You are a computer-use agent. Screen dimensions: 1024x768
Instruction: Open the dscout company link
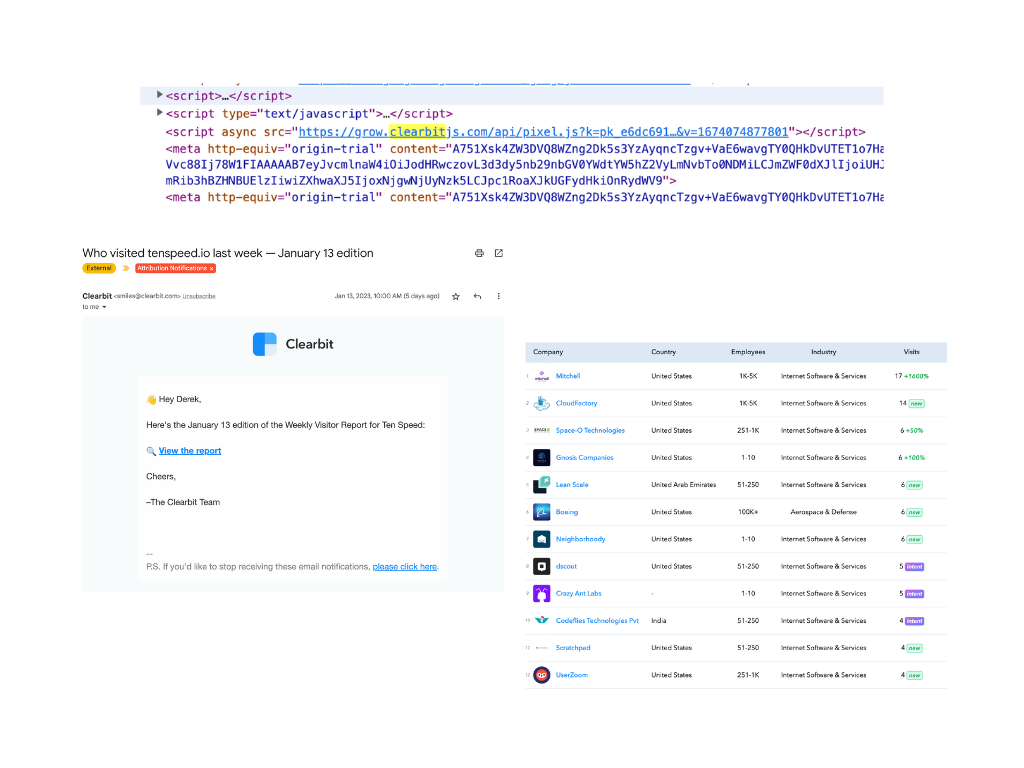566,566
